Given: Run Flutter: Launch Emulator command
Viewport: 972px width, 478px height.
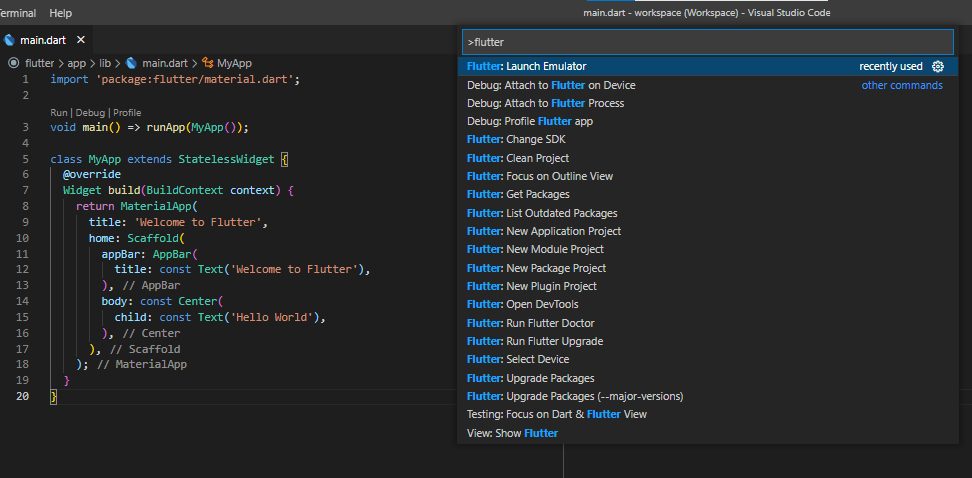Looking at the screenshot, I should coord(708,66).
